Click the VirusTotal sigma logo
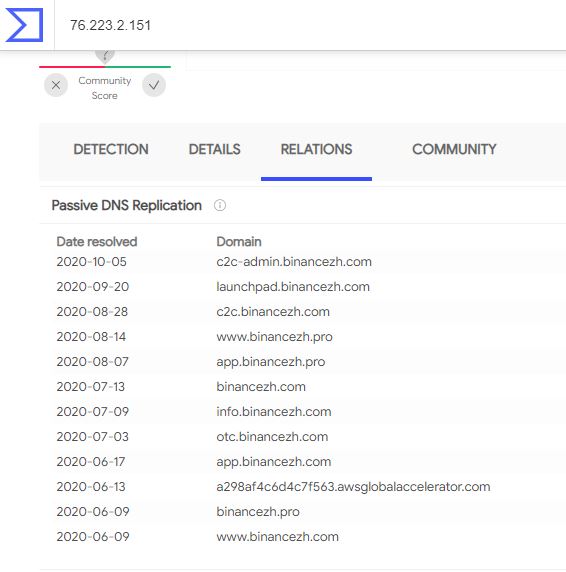Viewport: 566px width, 572px height. (x=24, y=25)
